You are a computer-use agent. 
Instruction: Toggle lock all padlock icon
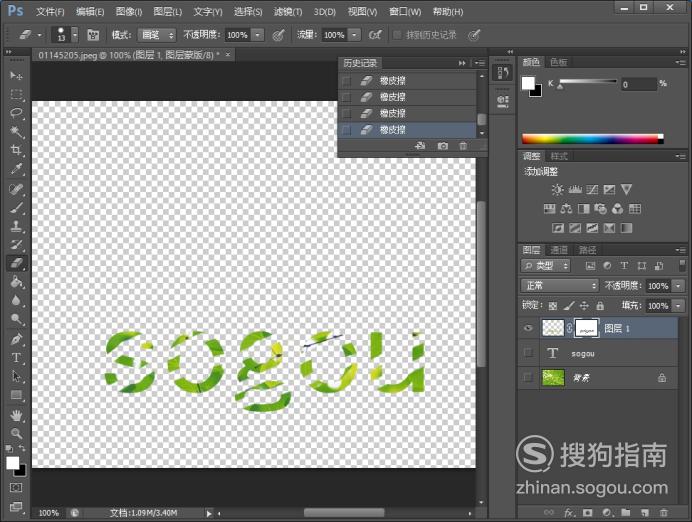600,305
